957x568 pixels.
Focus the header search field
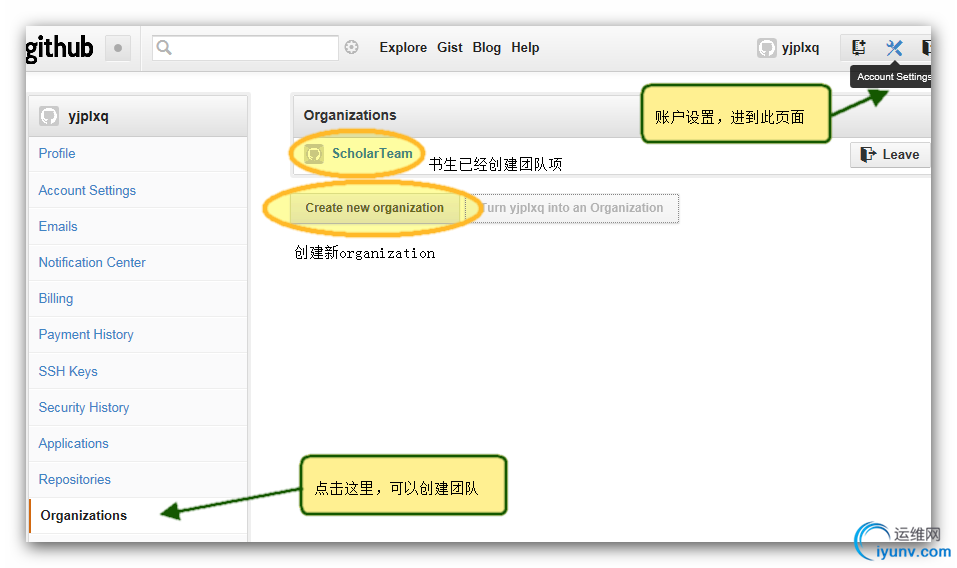click(x=245, y=48)
